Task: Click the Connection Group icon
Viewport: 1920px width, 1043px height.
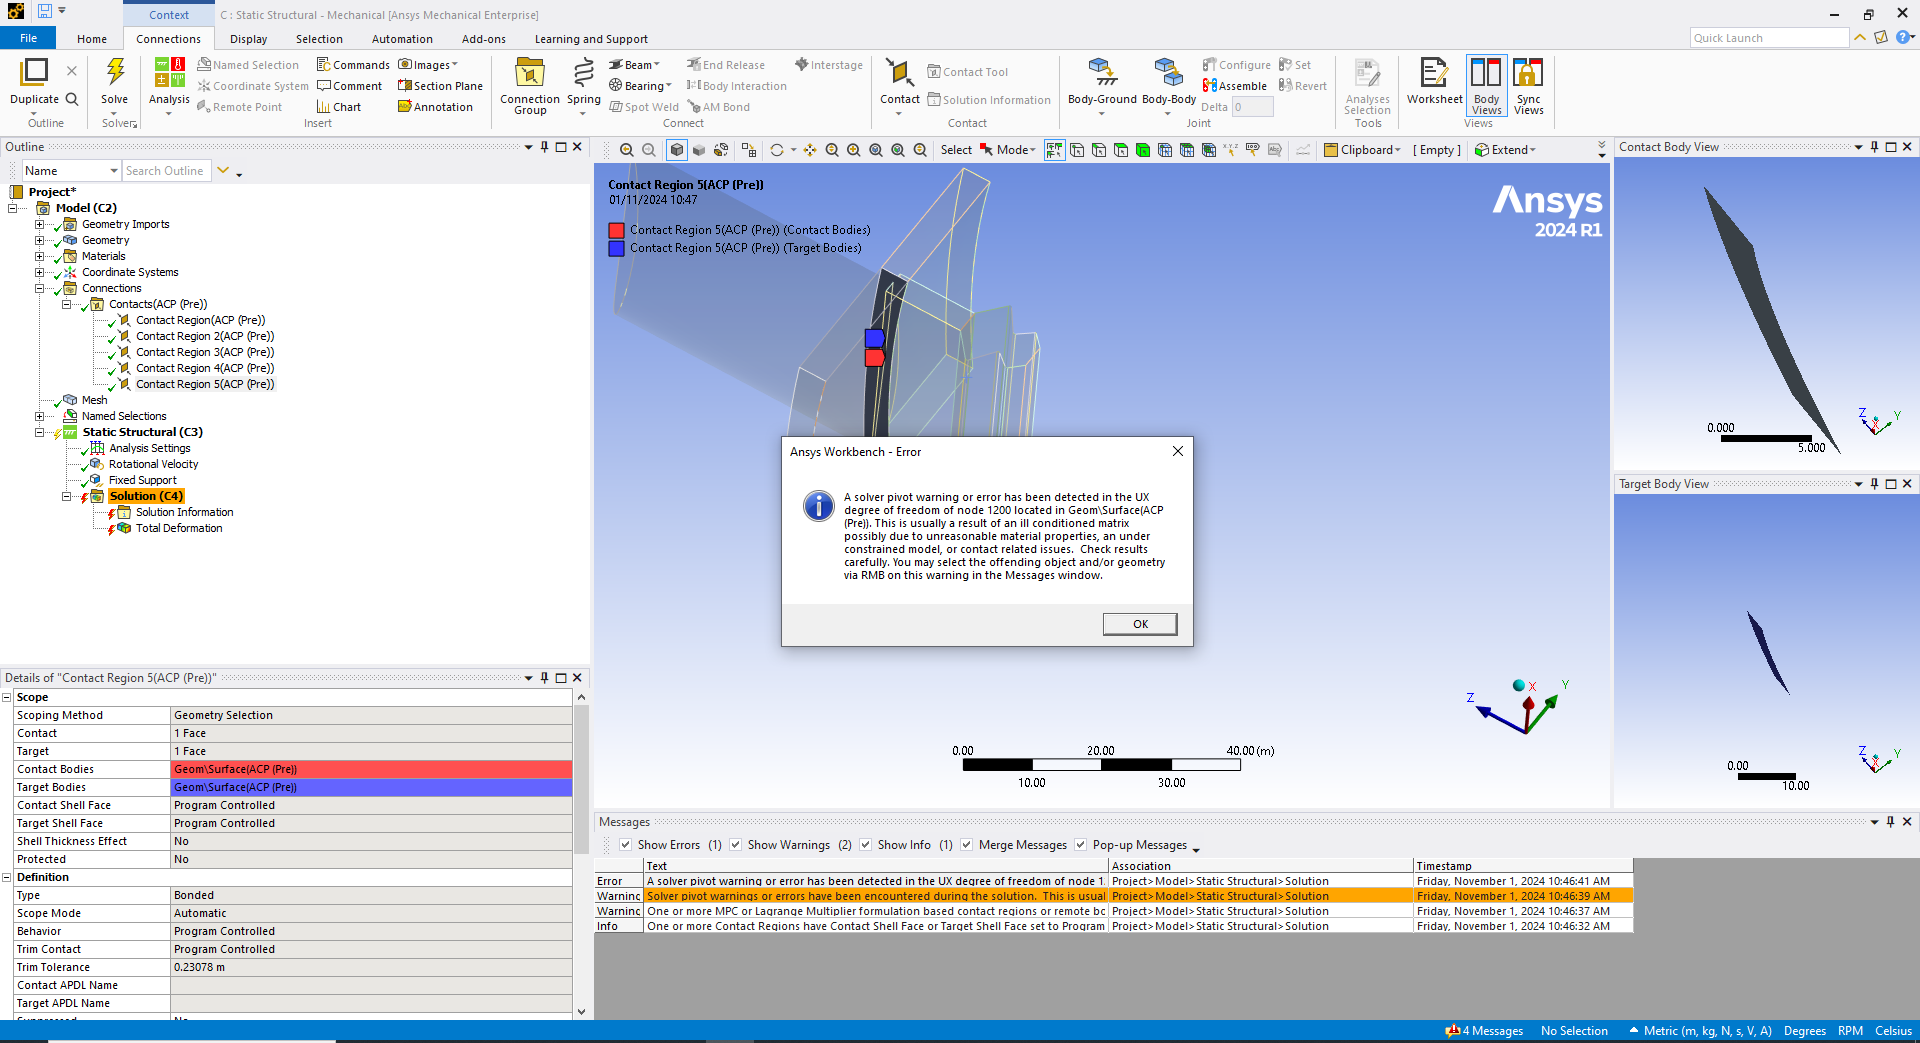Action: click(530, 73)
